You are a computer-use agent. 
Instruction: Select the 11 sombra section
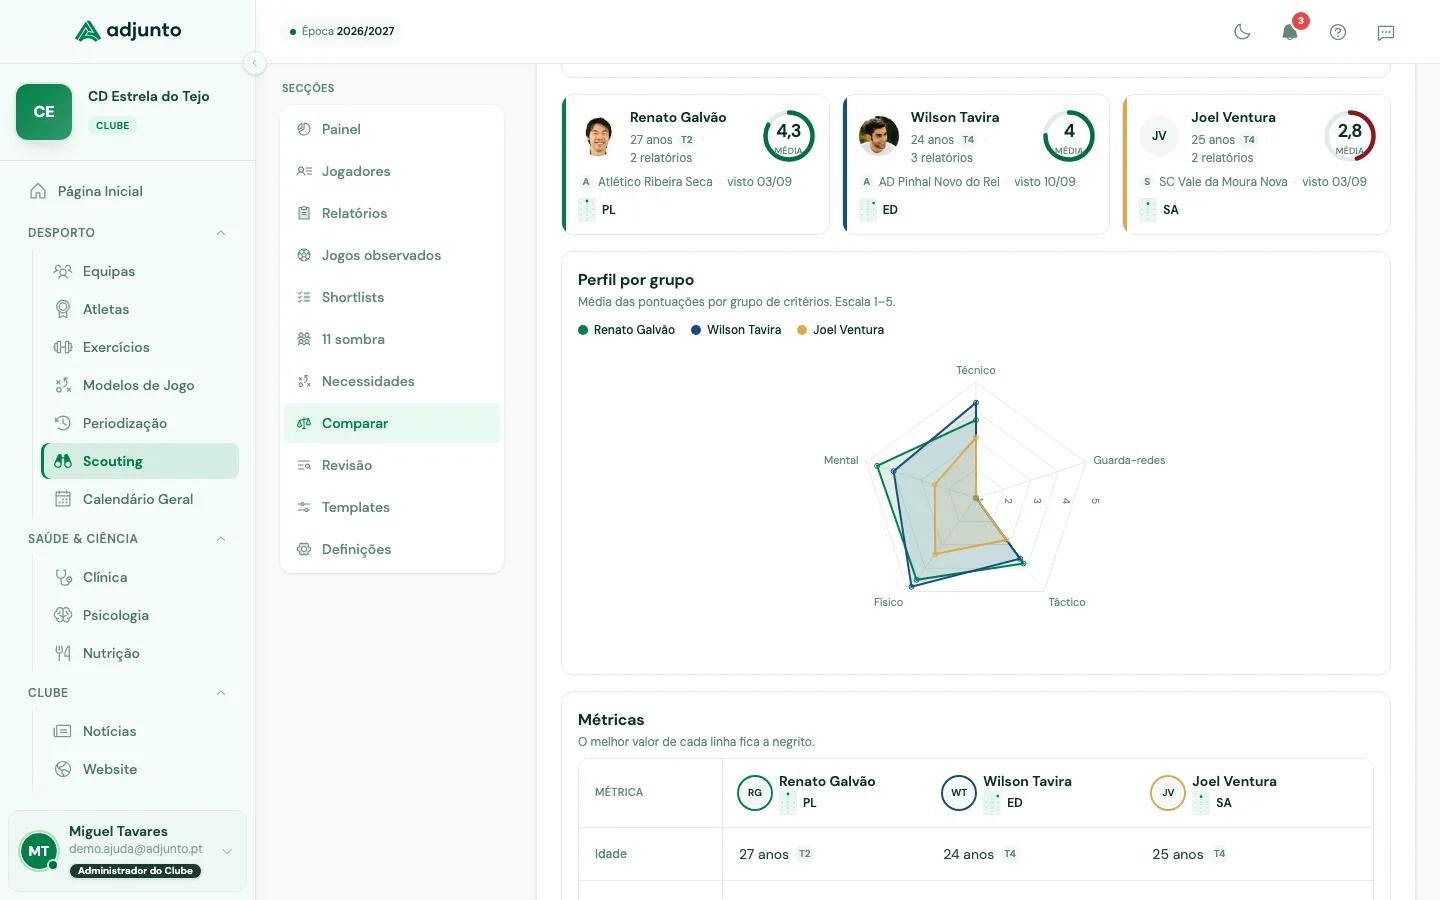point(392,339)
